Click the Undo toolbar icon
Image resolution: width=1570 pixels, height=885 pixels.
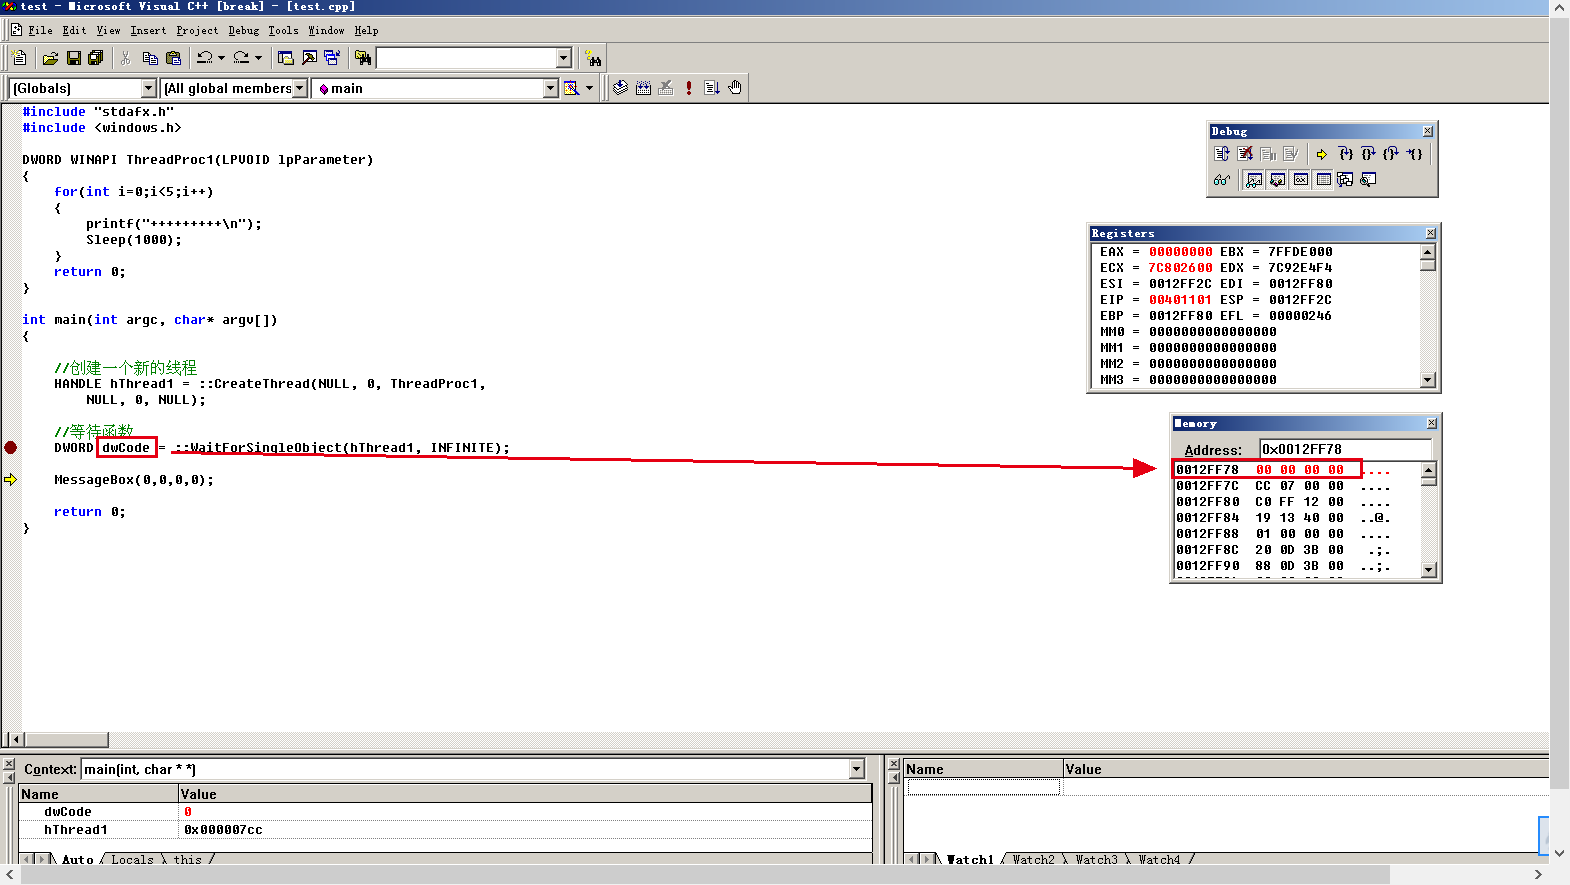pyautogui.click(x=204, y=58)
